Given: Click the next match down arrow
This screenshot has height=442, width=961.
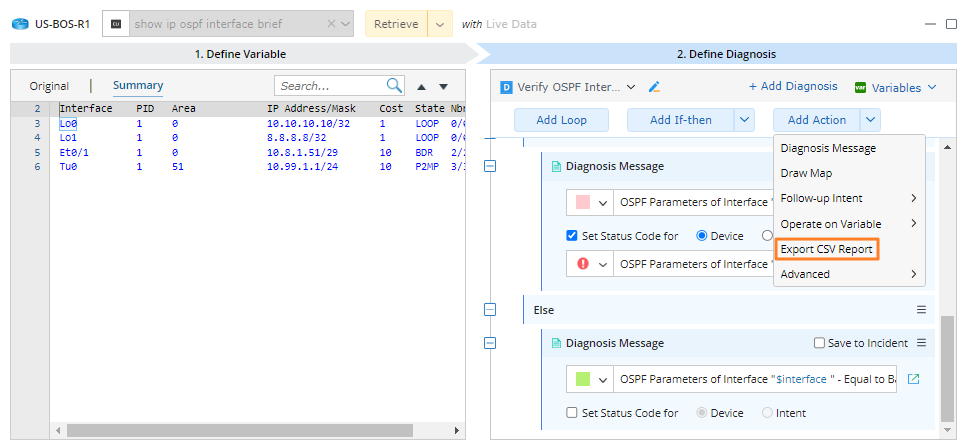Looking at the screenshot, I should point(443,87).
